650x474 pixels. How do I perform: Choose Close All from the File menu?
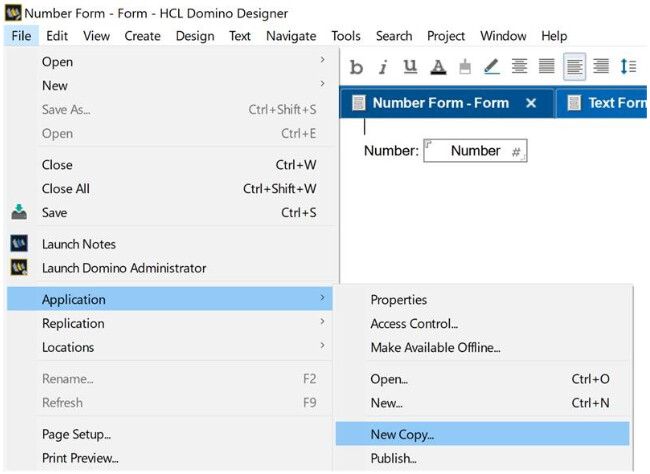pyautogui.click(x=179, y=189)
